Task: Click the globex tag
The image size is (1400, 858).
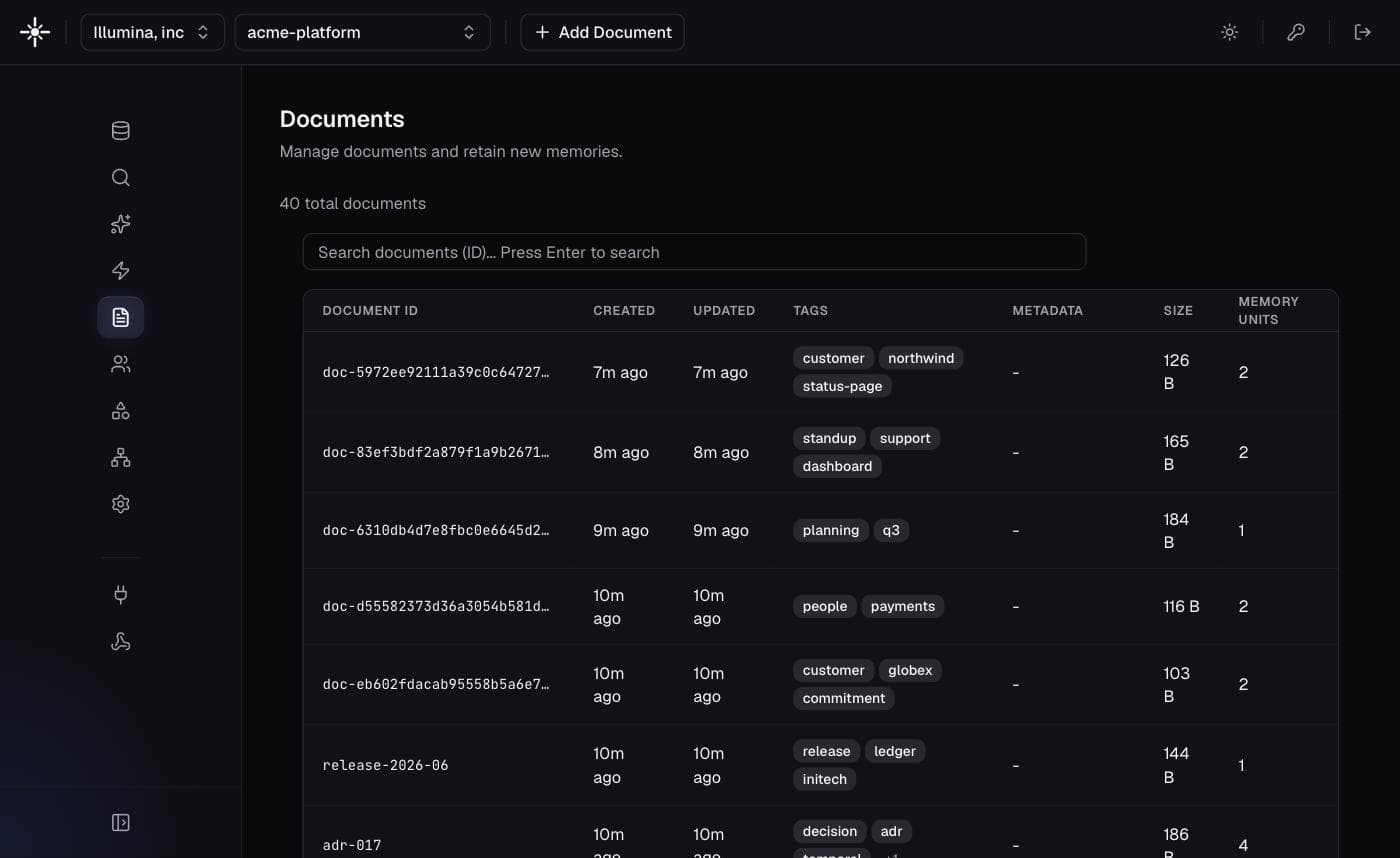Action: click(910, 670)
